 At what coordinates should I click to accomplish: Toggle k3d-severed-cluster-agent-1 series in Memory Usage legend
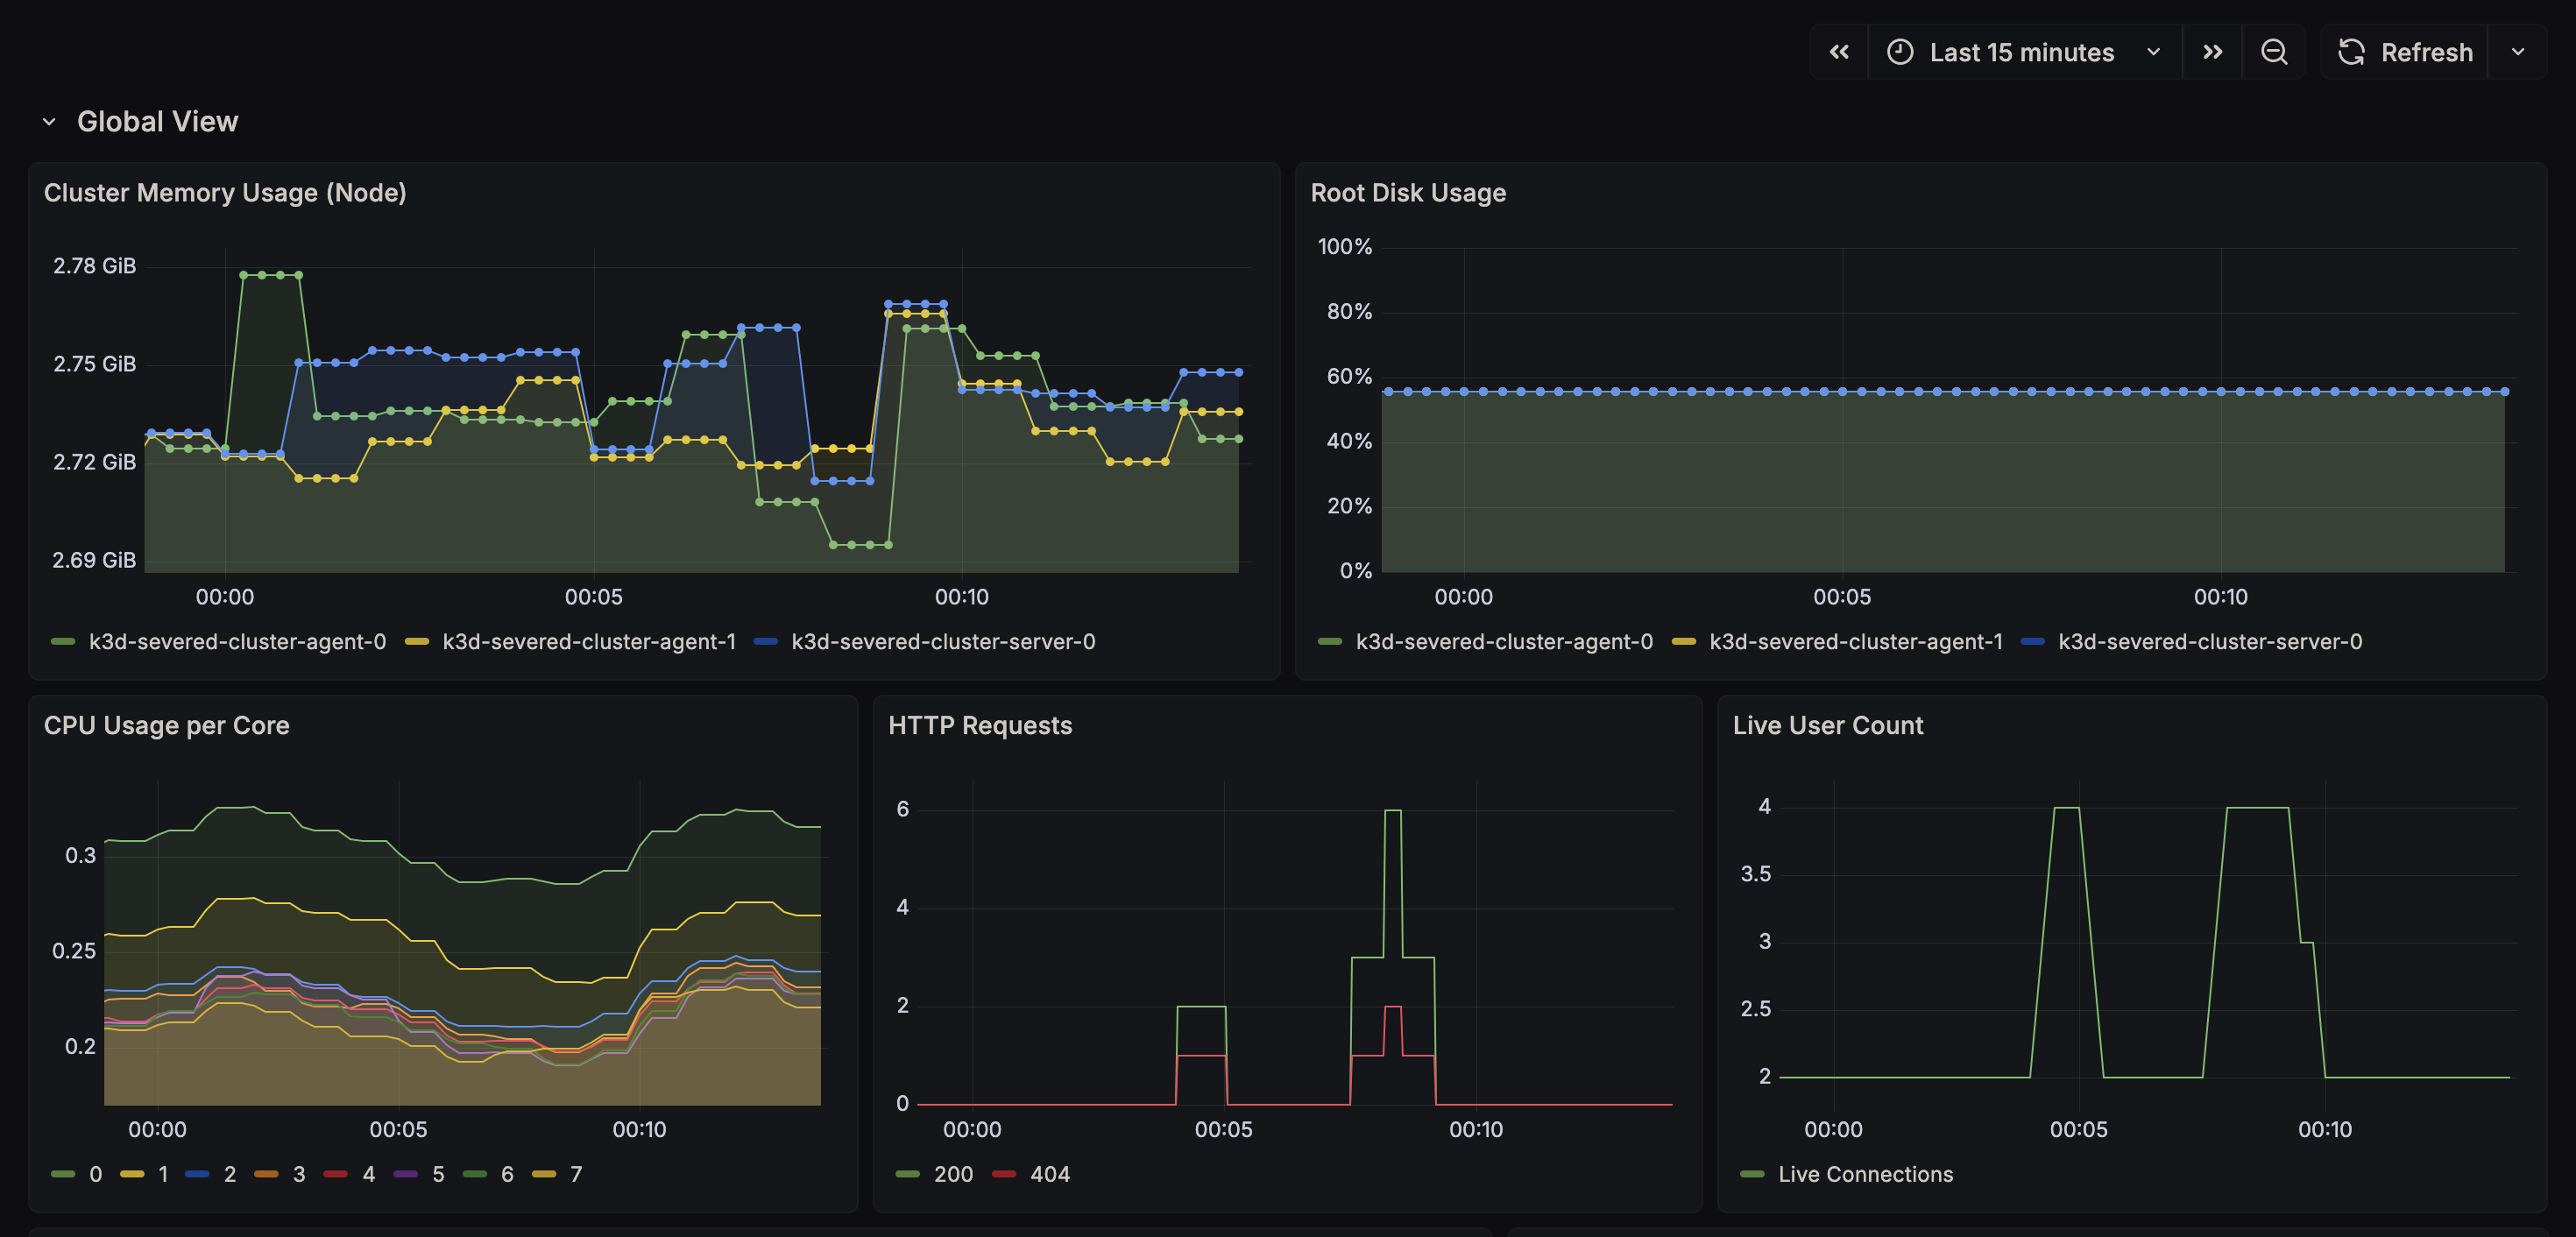point(588,642)
